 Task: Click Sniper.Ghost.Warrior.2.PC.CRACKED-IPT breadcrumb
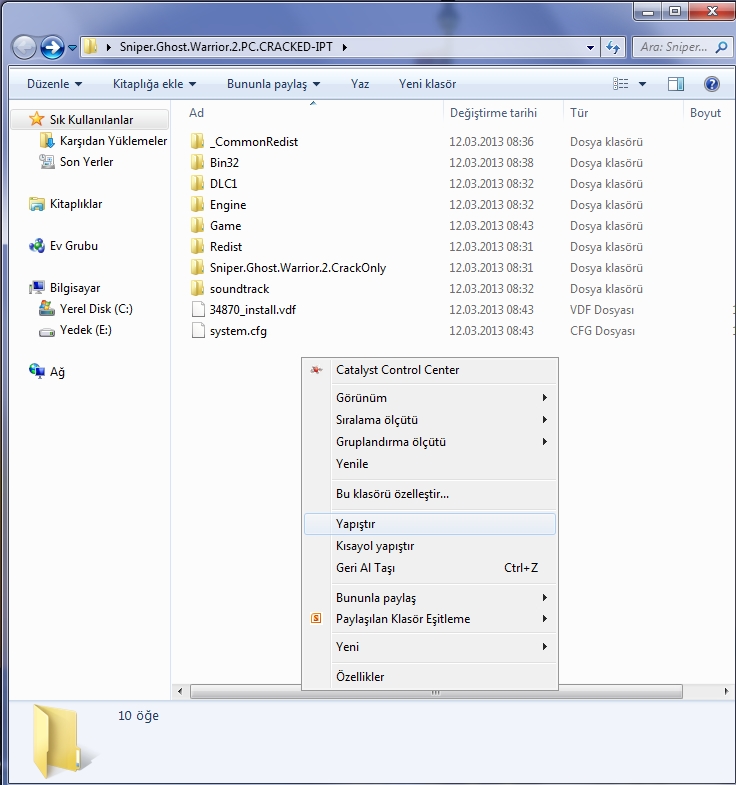coord(226,47)
